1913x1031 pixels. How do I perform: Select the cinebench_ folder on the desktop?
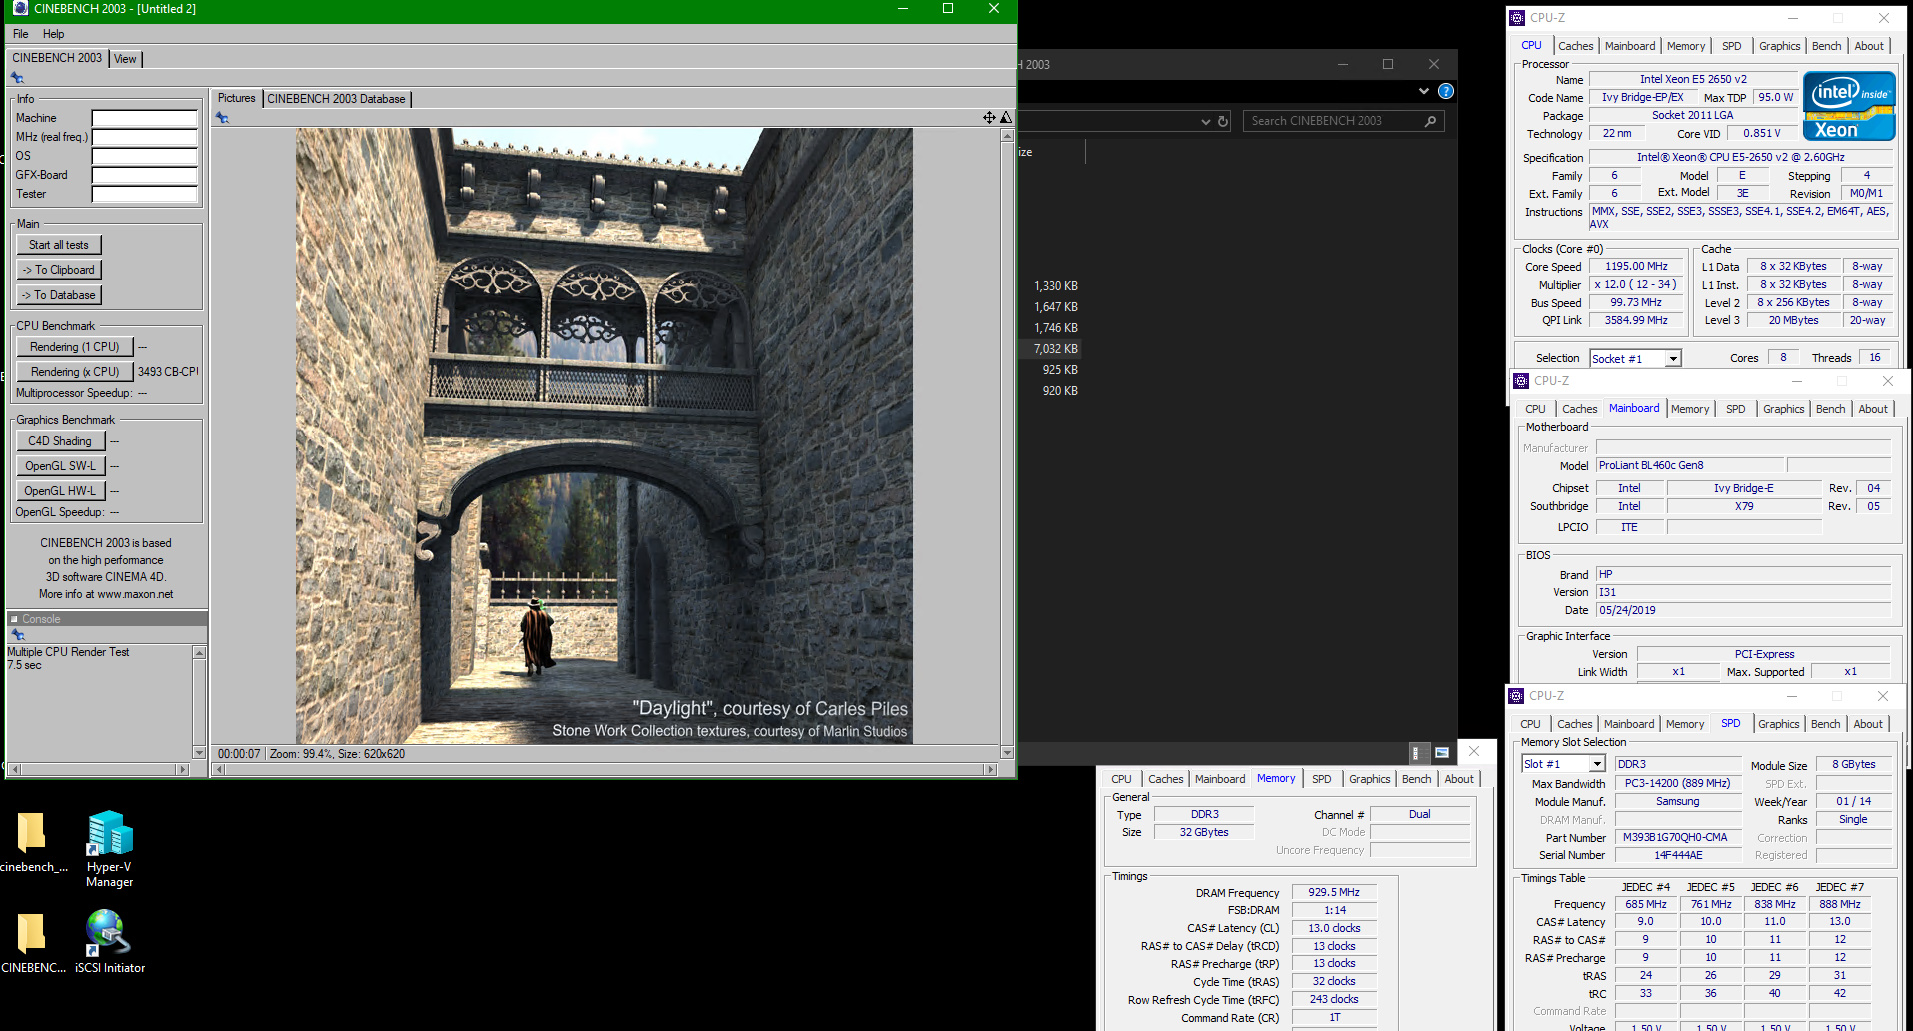[32, 842]
